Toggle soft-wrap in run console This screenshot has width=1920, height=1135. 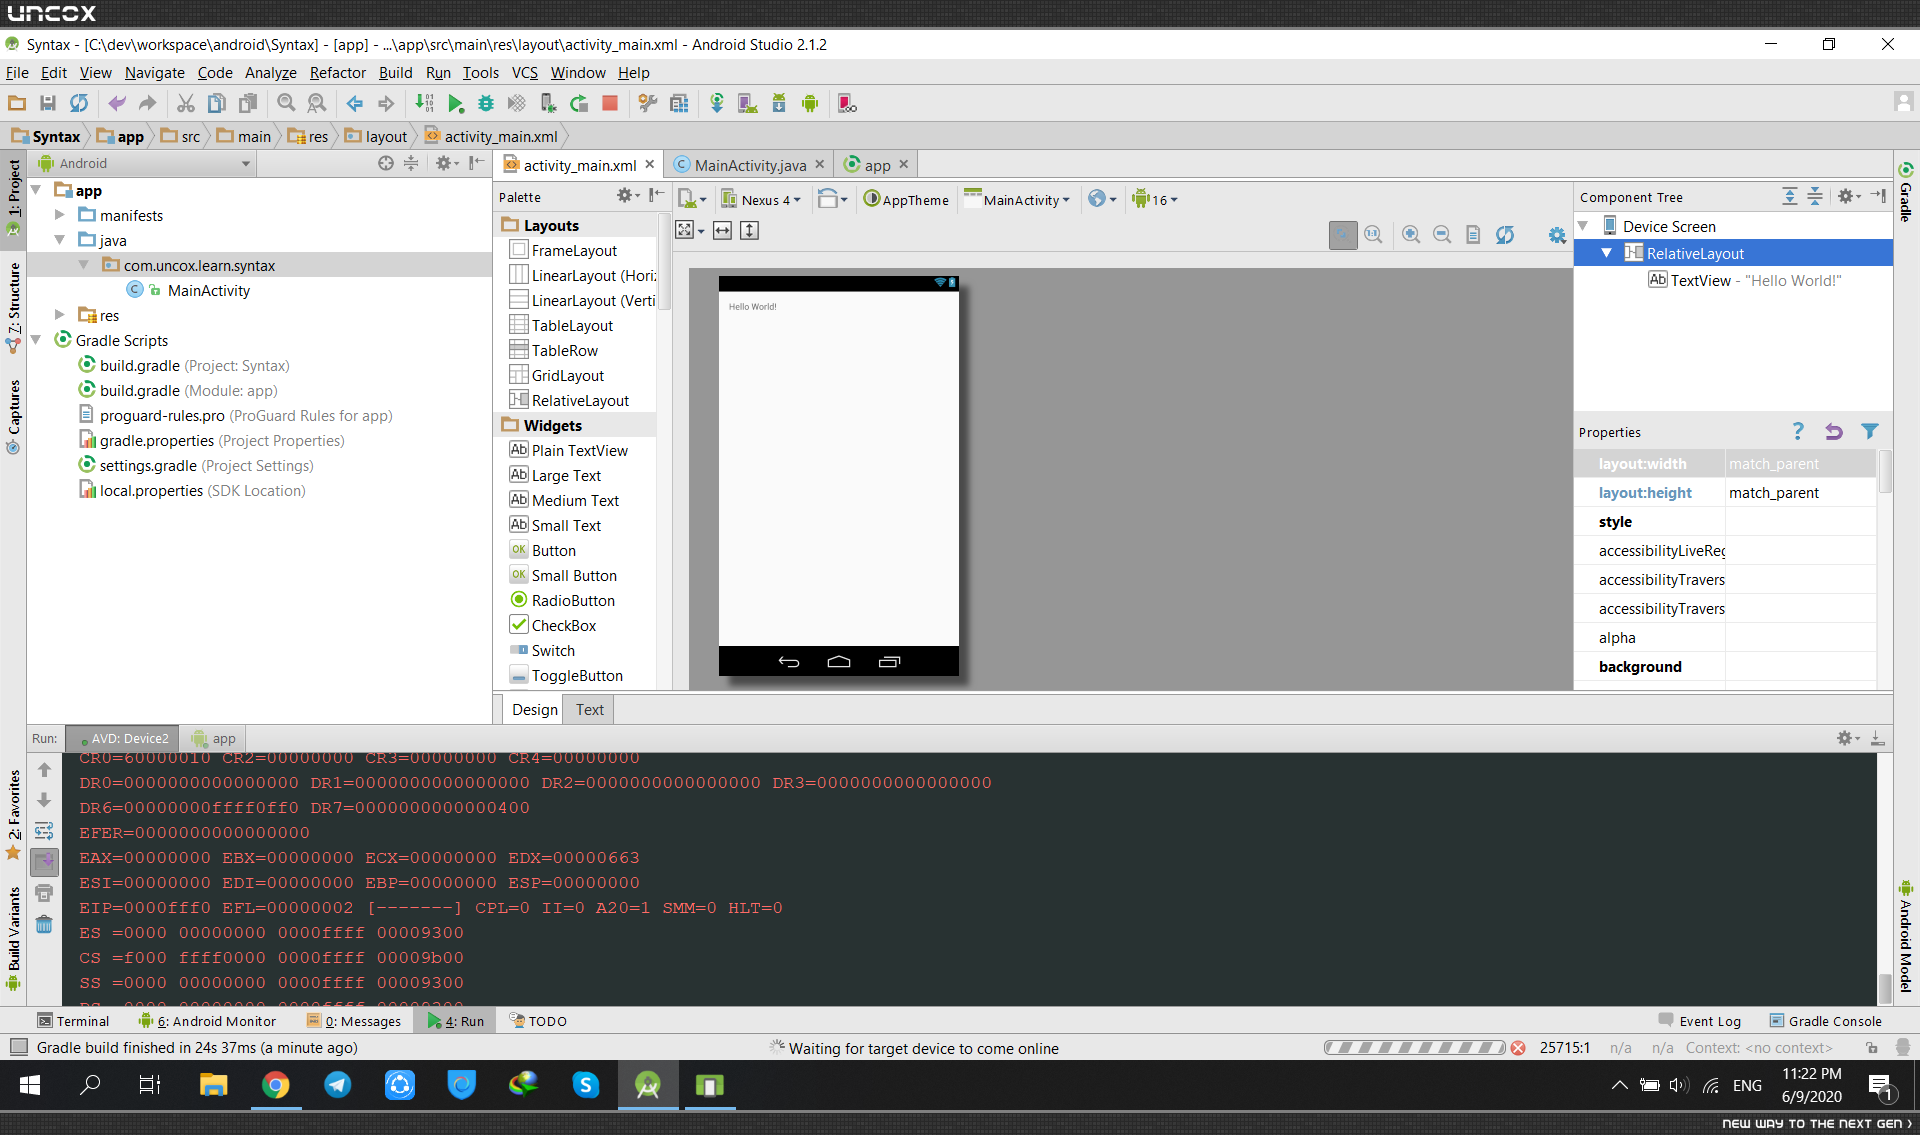44,831
